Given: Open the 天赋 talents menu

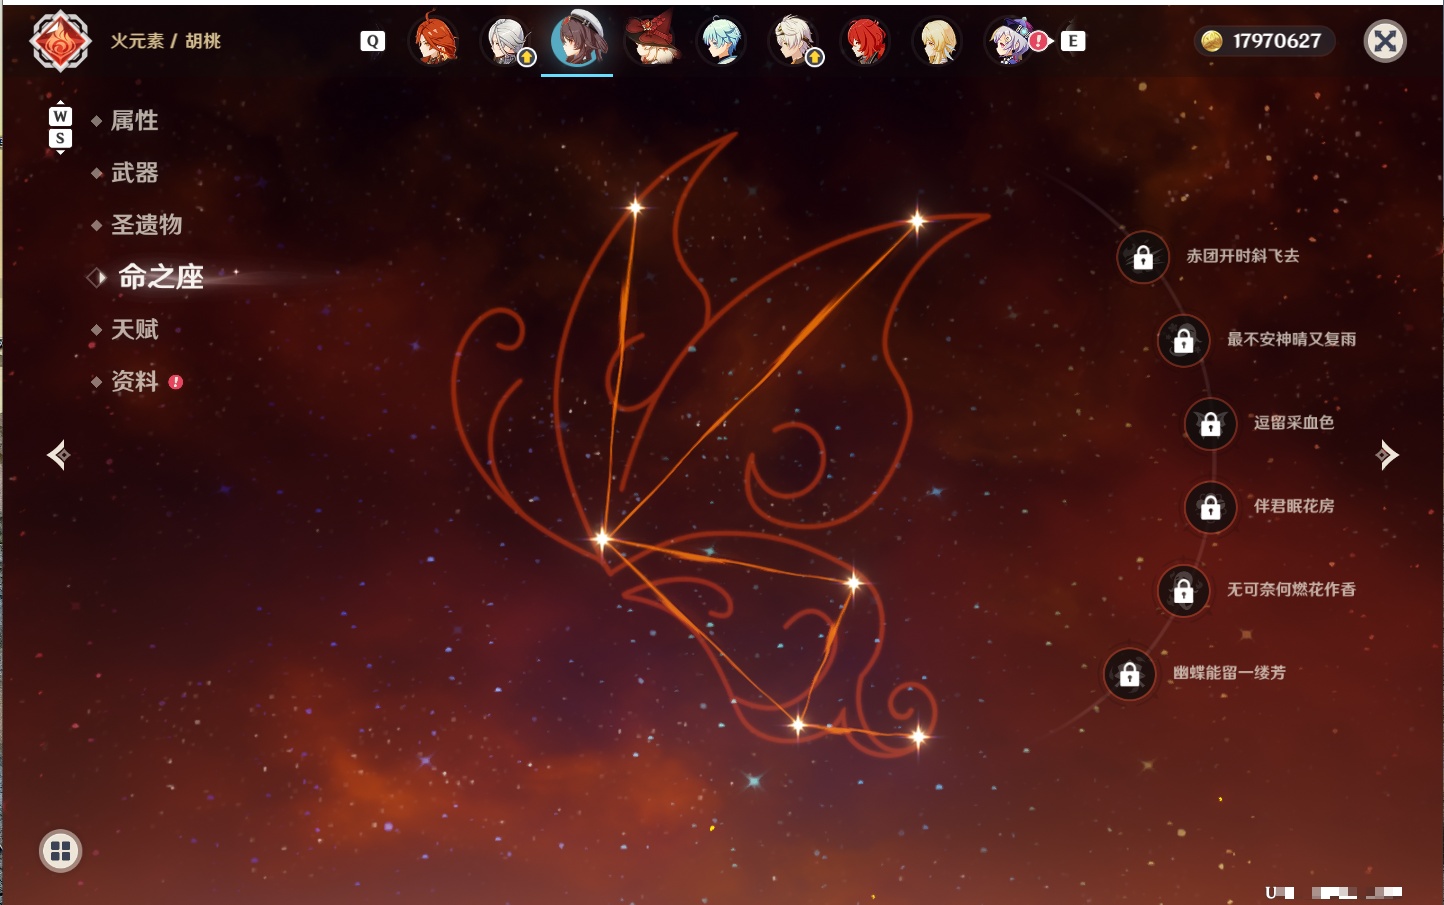Looking at the screenshot, I should click(134, 329).
